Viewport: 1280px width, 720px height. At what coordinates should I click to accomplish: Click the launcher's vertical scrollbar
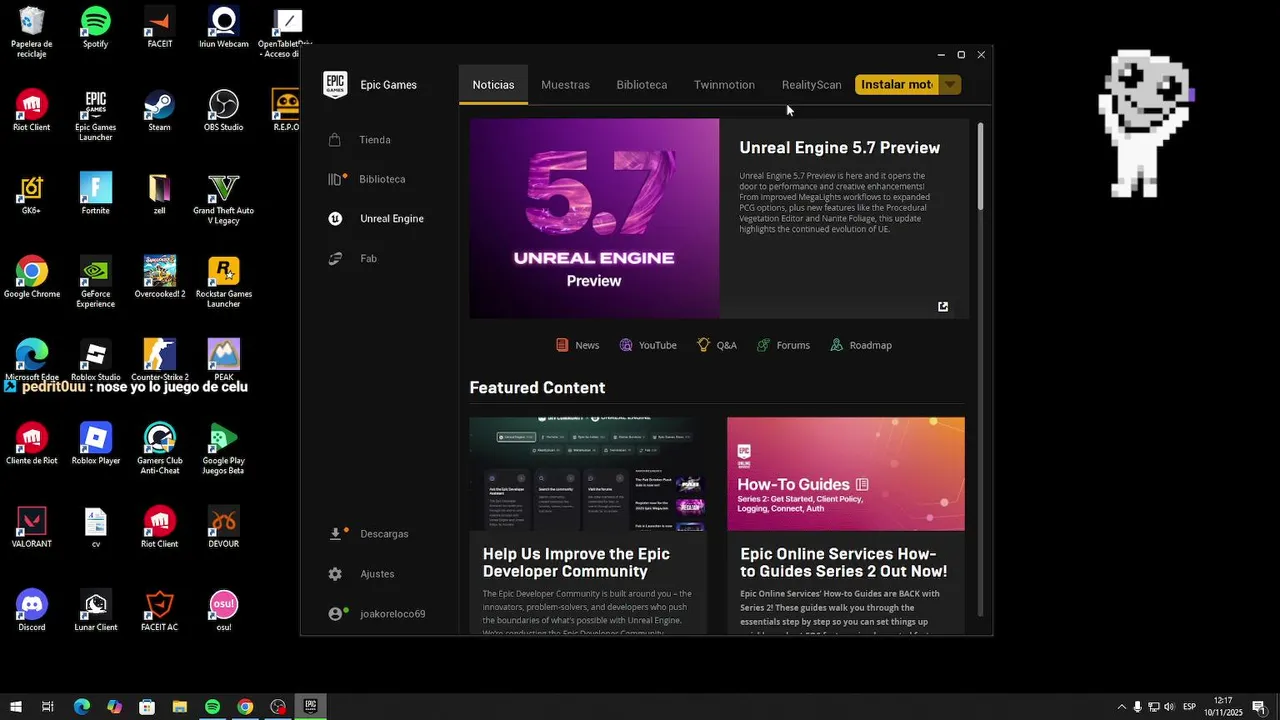coord(980,166)
